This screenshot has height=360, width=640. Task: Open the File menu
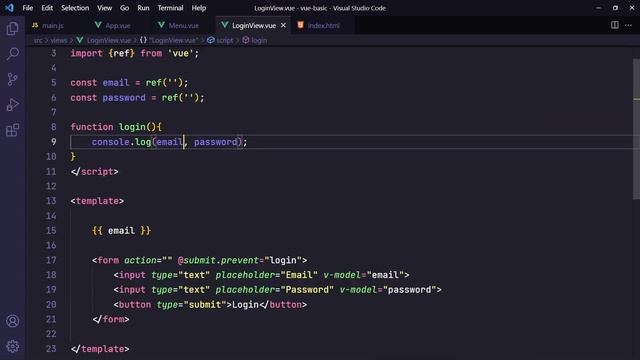(x=28, y=8)
